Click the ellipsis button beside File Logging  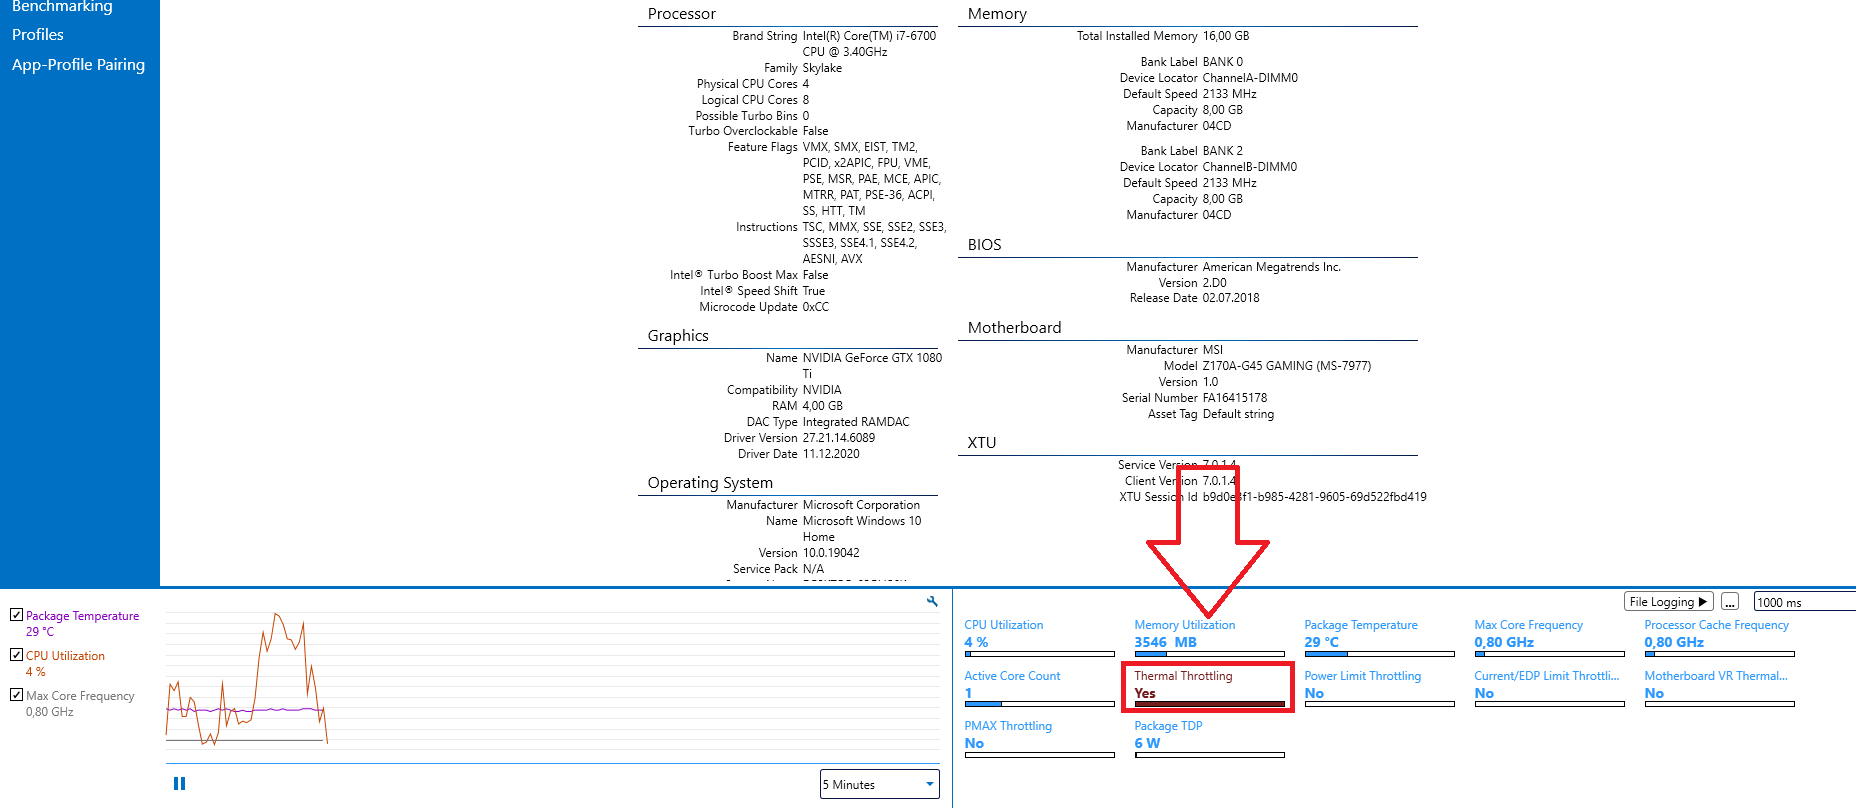tap(1730, 601)
